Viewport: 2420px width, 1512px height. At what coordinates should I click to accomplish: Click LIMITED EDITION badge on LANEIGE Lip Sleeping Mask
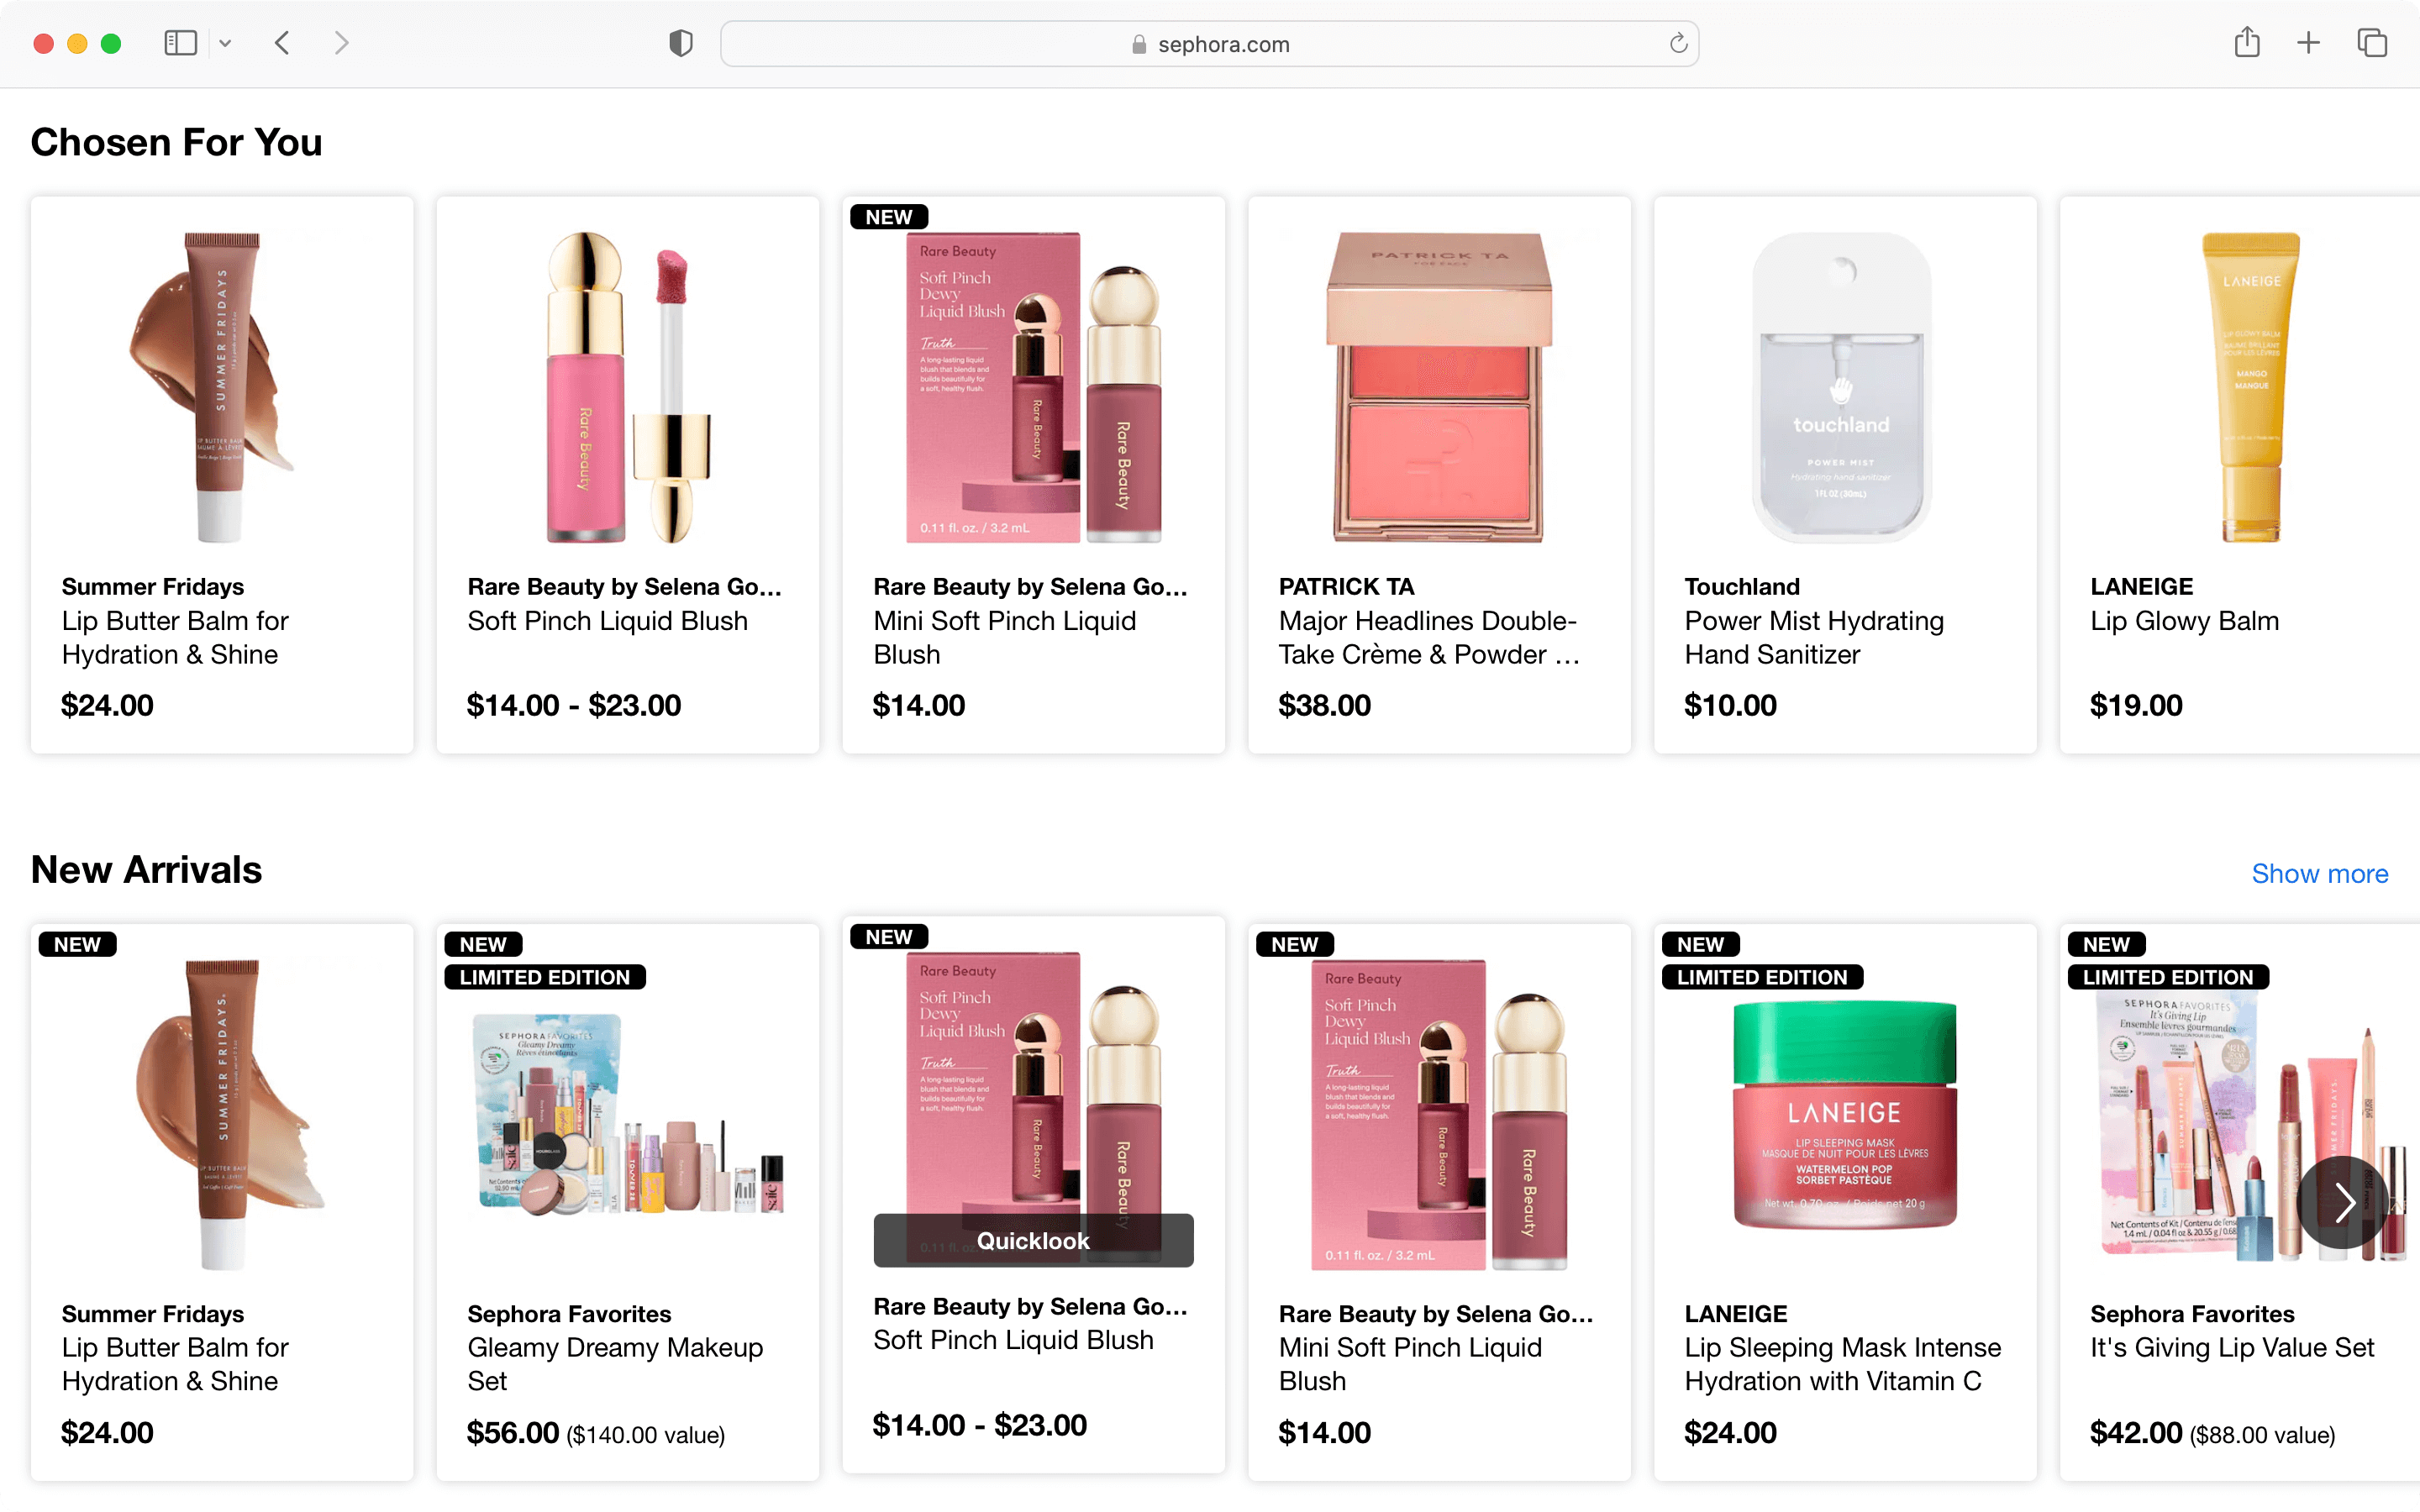tap(1762, 977)
